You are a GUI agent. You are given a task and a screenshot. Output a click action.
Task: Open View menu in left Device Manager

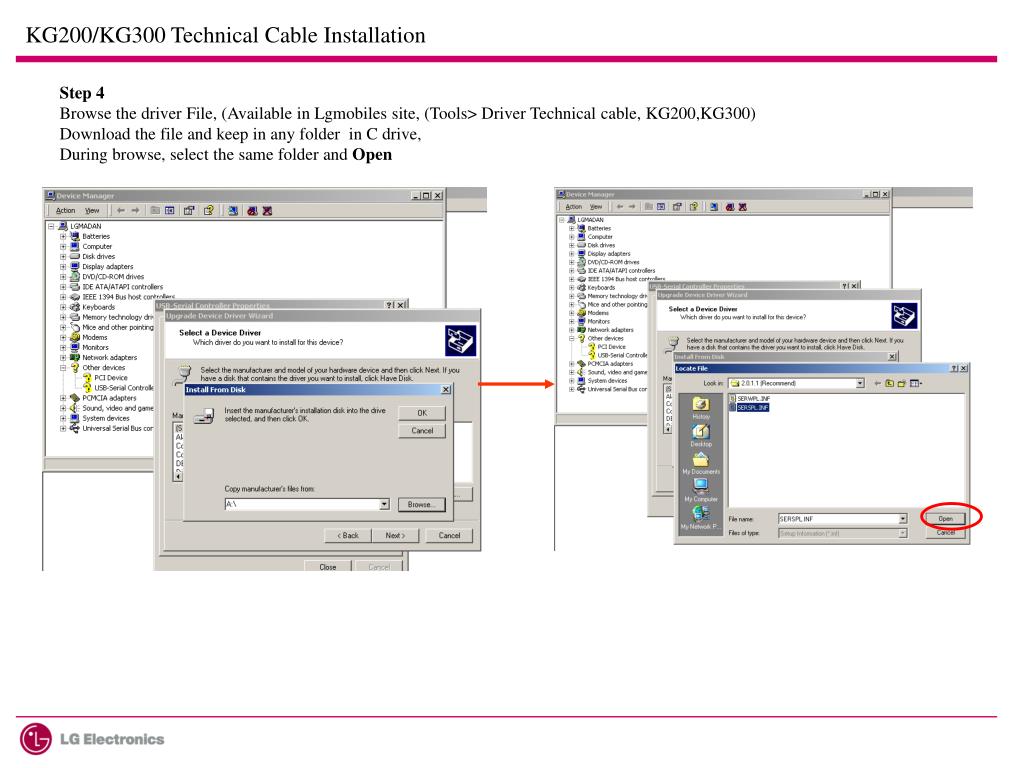92,210
